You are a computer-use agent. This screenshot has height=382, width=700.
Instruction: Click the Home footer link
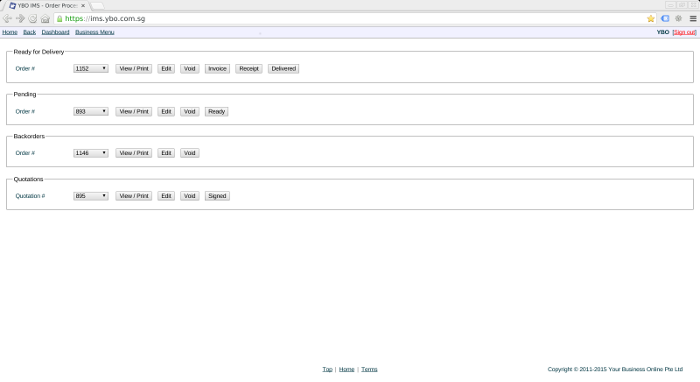(x=346, y=369)
